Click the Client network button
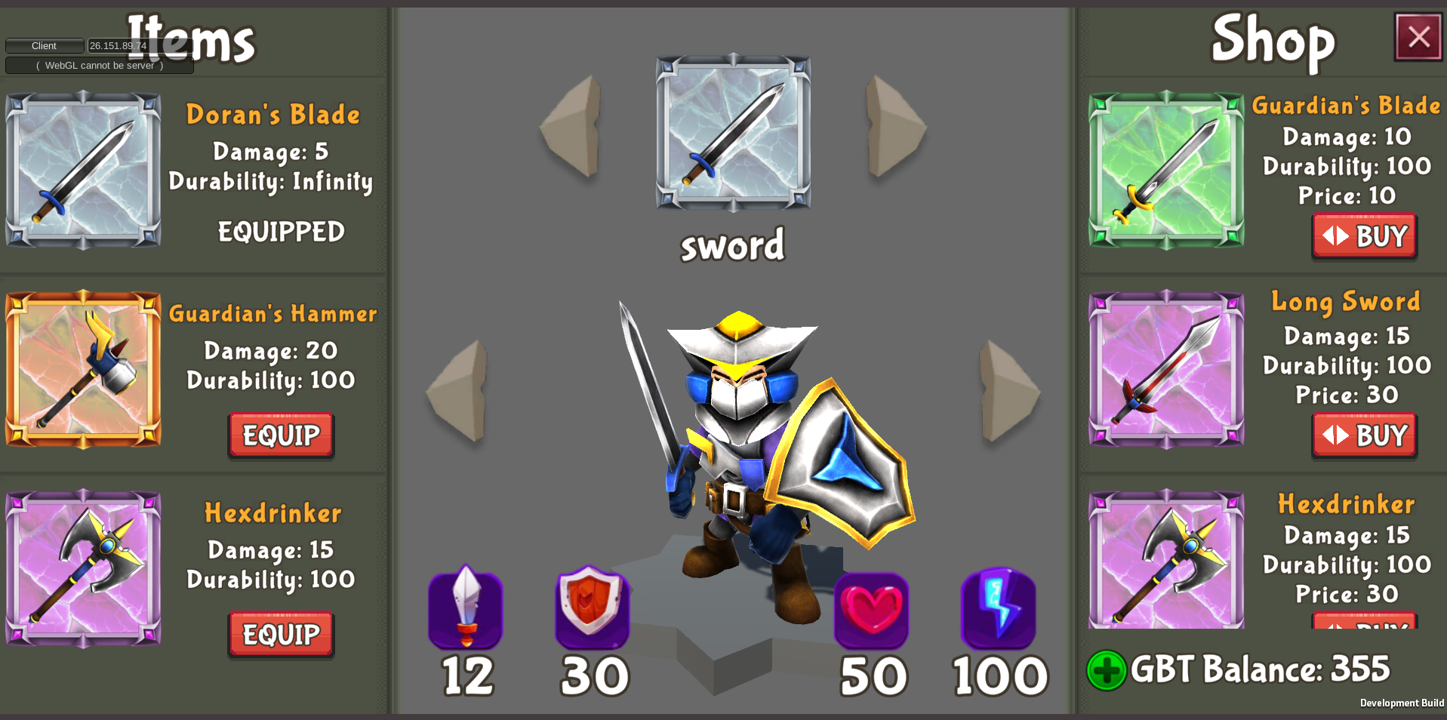This screenshot has width=1447, height=720. pos(44,46)
